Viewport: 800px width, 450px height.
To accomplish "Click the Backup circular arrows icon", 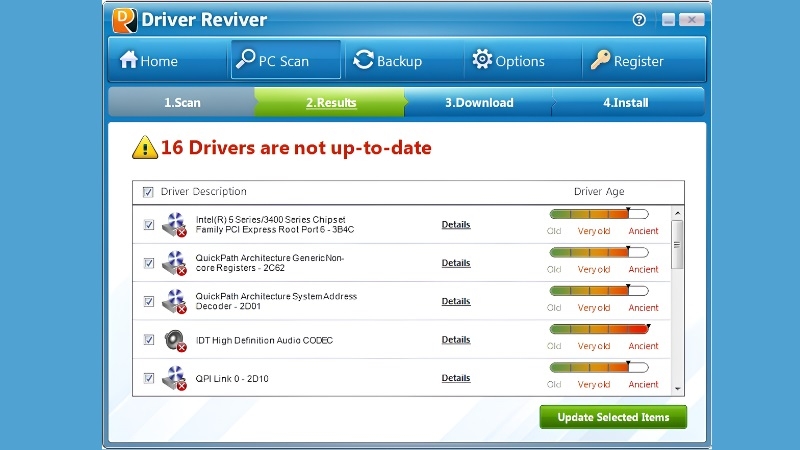I will 363,60.
